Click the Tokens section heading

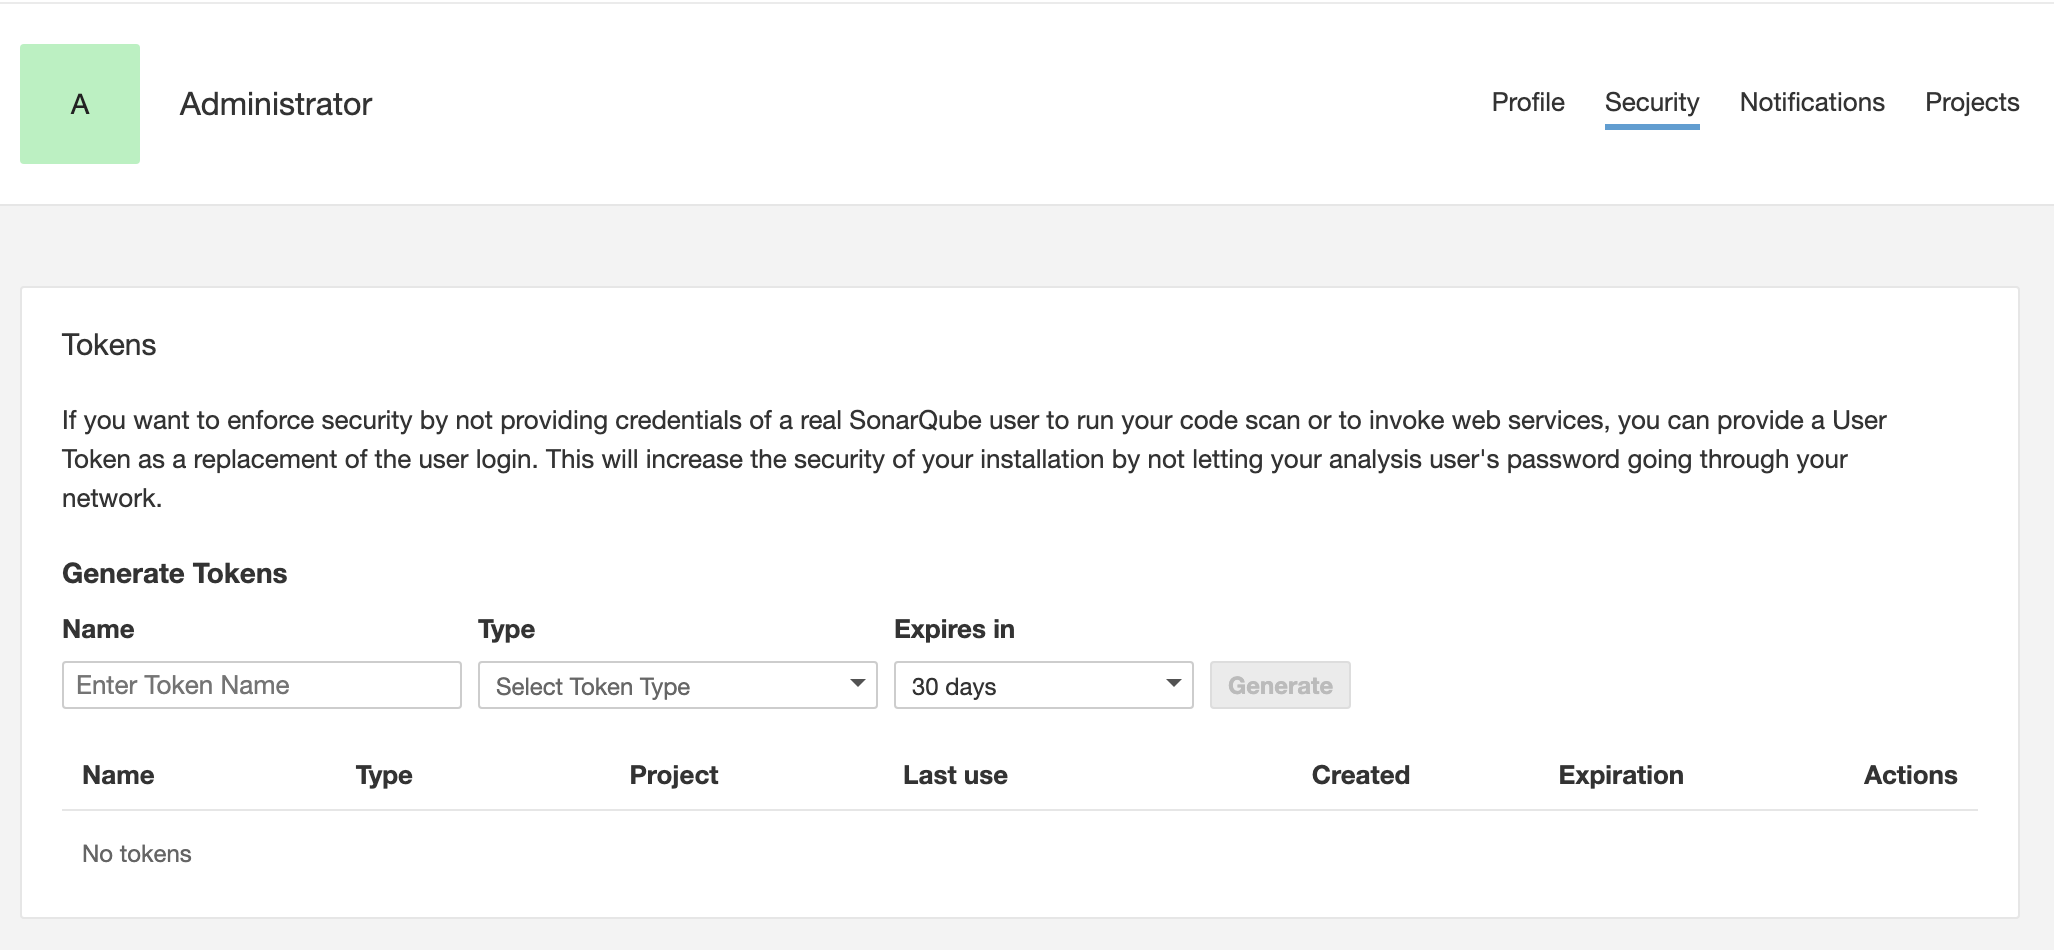tap(109, 344)
